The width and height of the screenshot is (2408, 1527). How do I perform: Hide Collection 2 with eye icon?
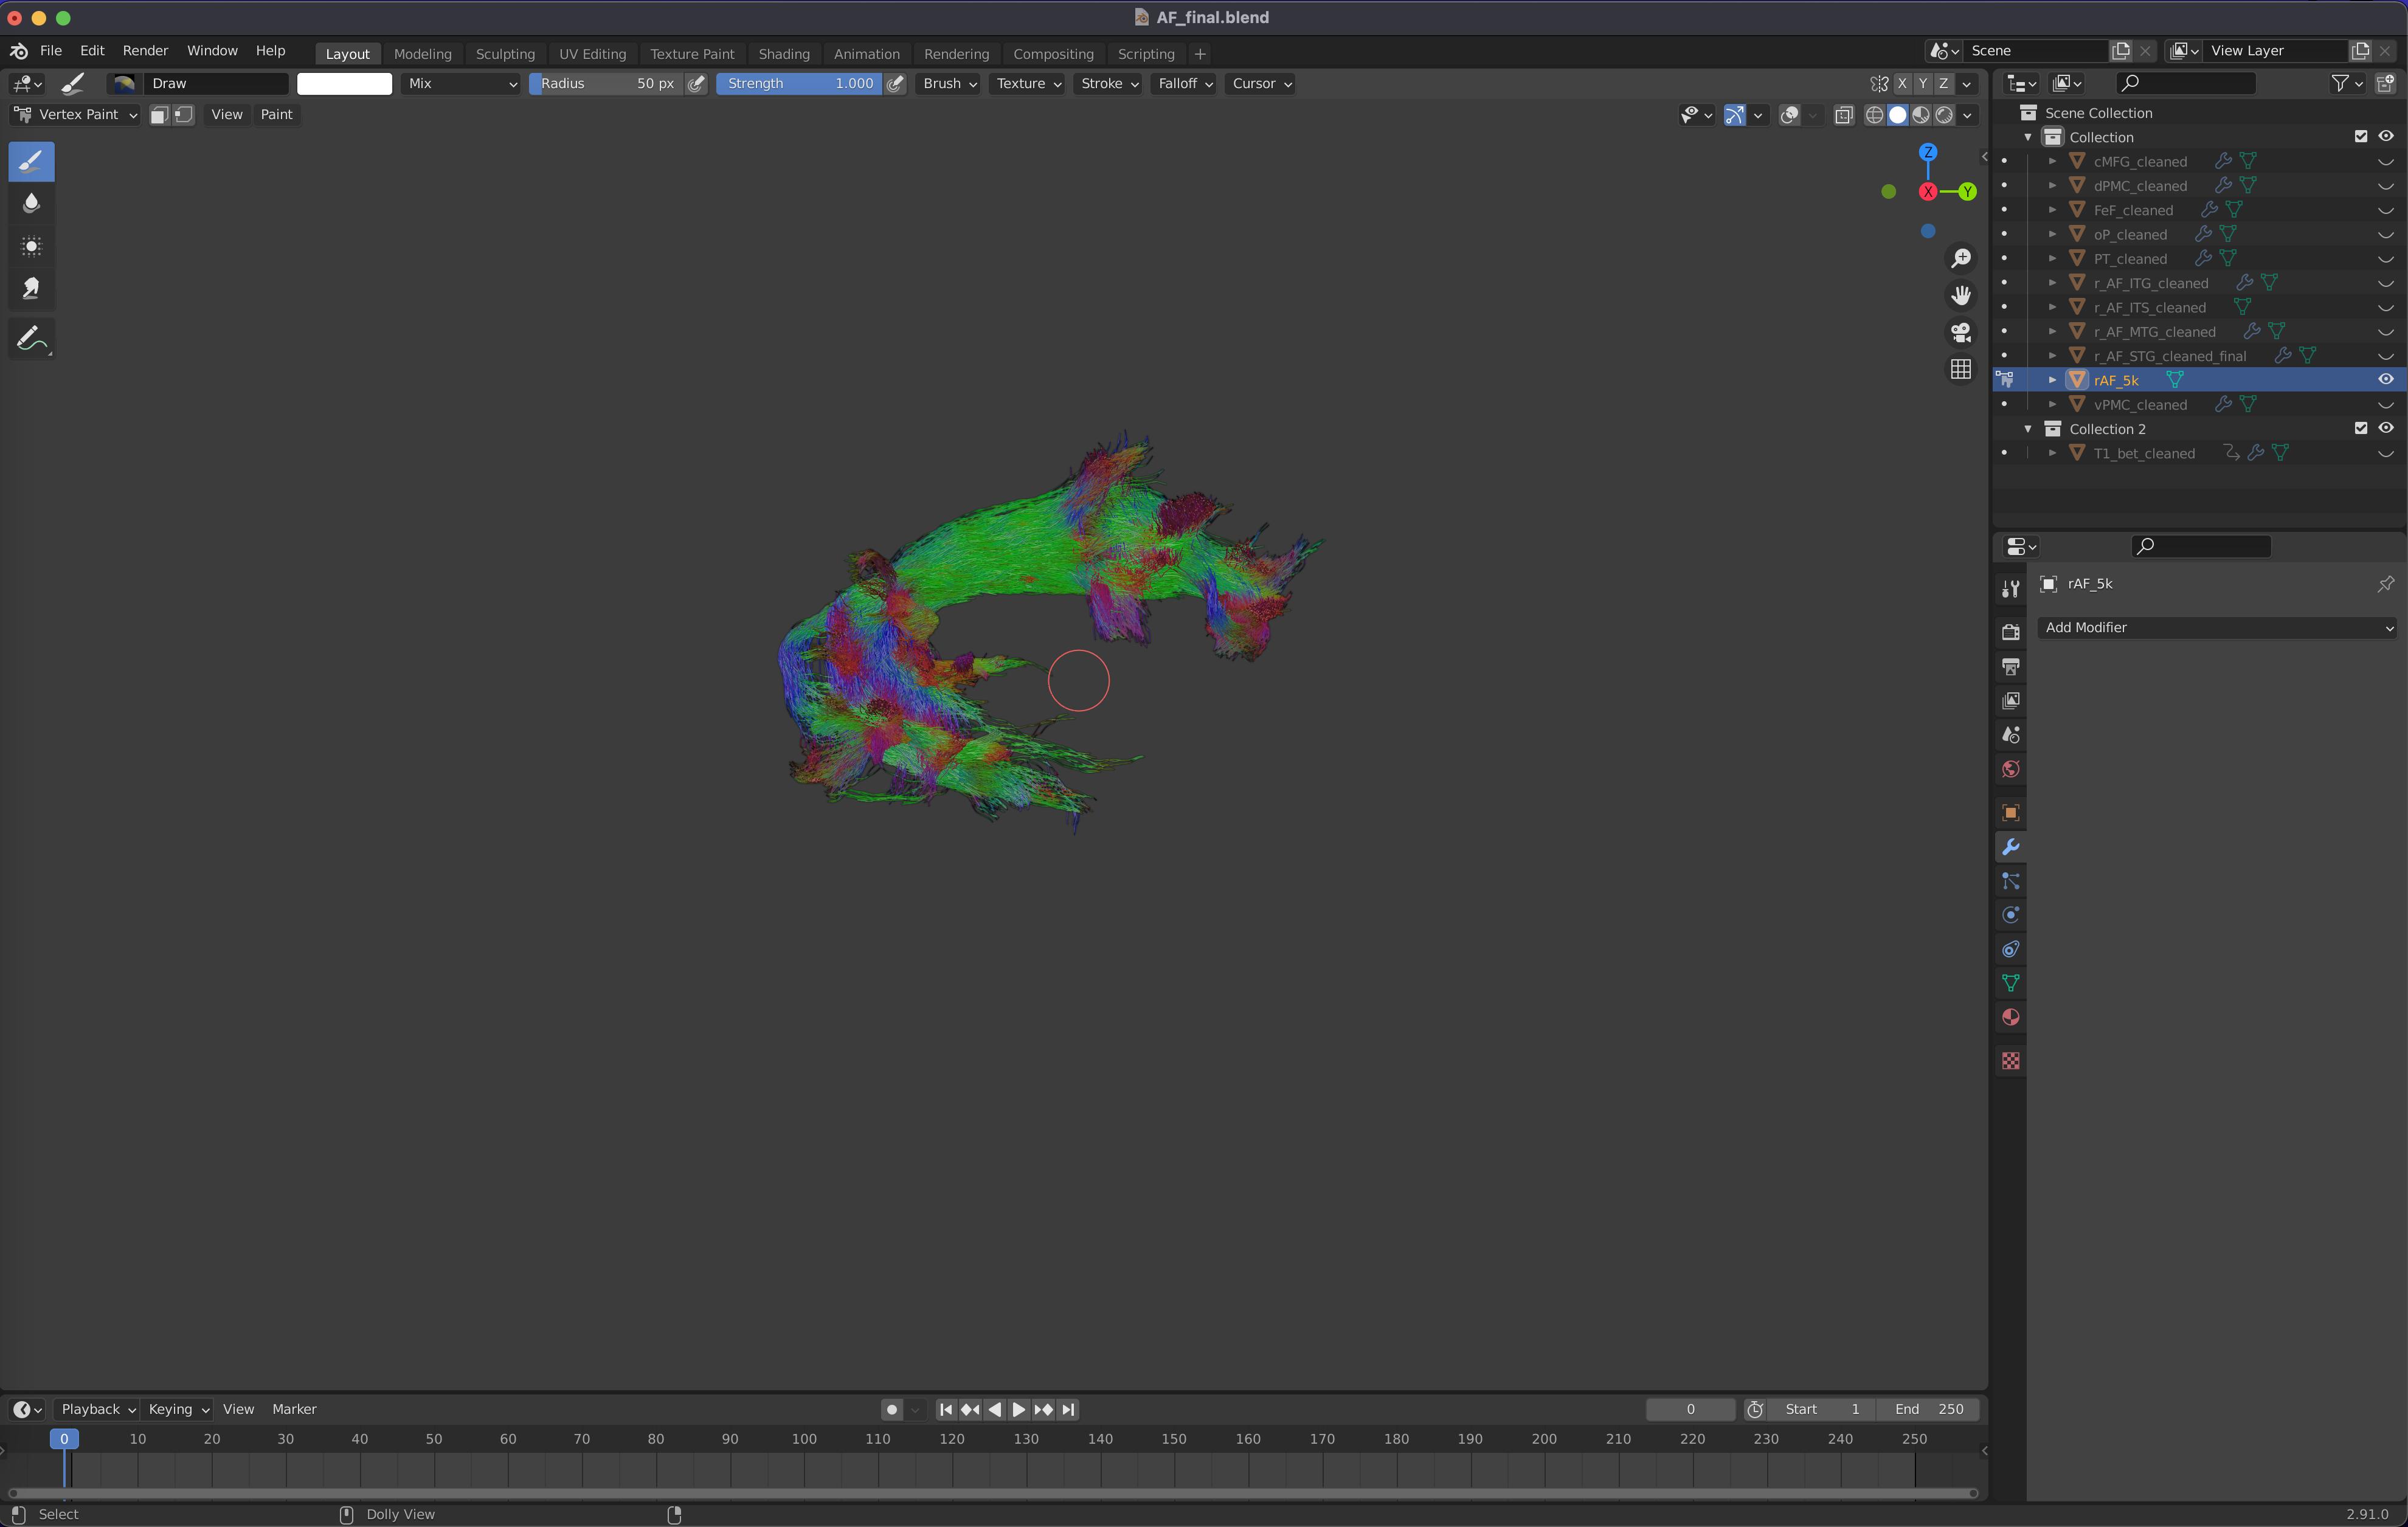click(x=2385, y=429)
